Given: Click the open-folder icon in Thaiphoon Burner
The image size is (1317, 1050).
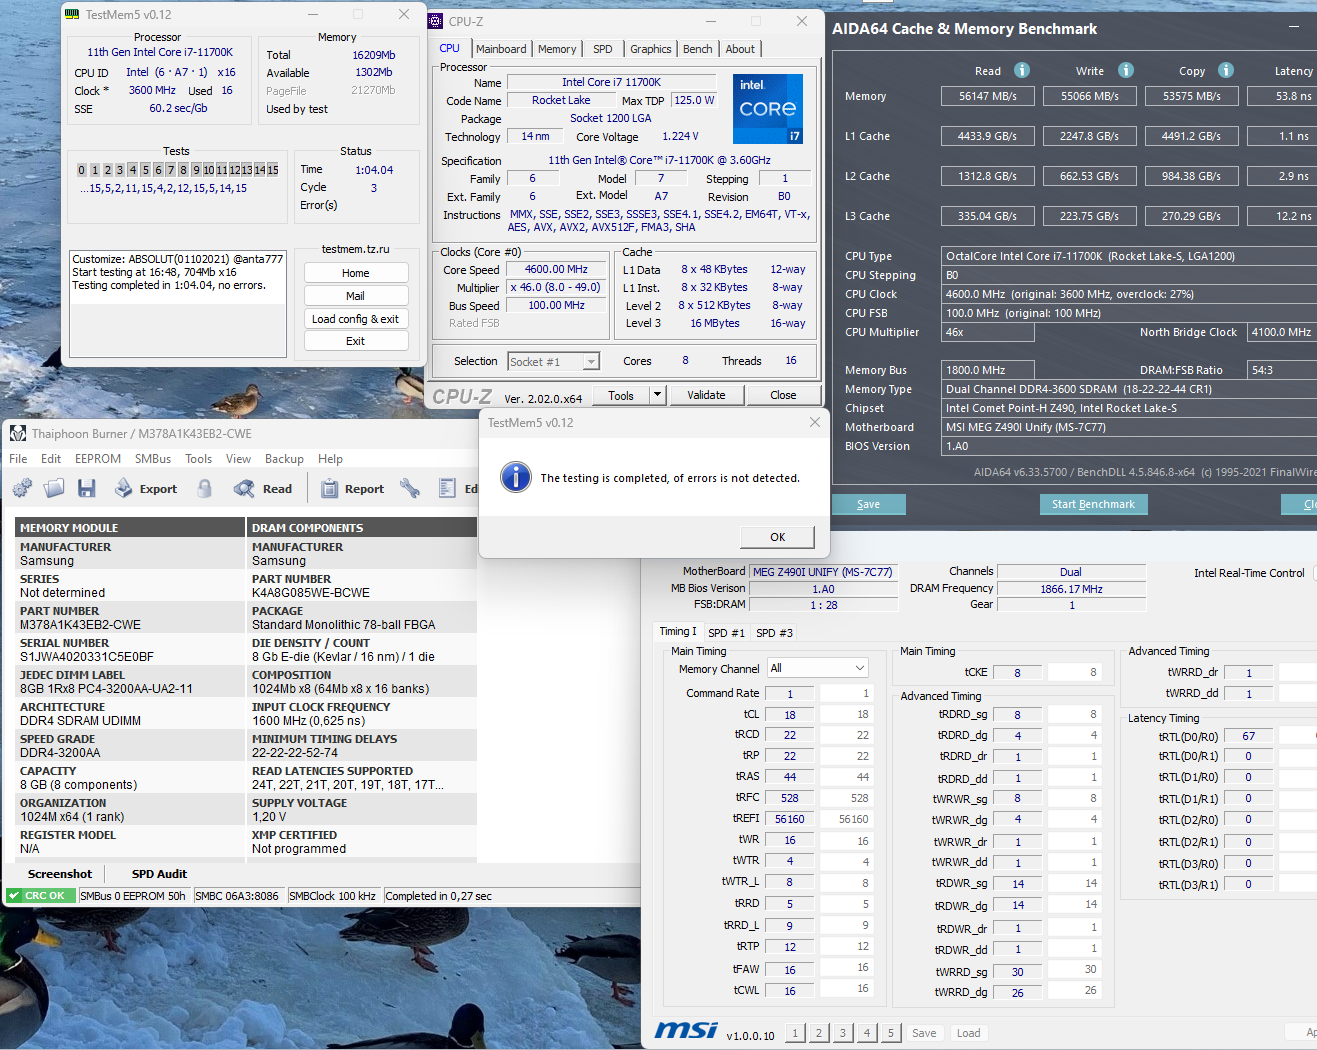Looking at the screenshot, I should [54, 488].
